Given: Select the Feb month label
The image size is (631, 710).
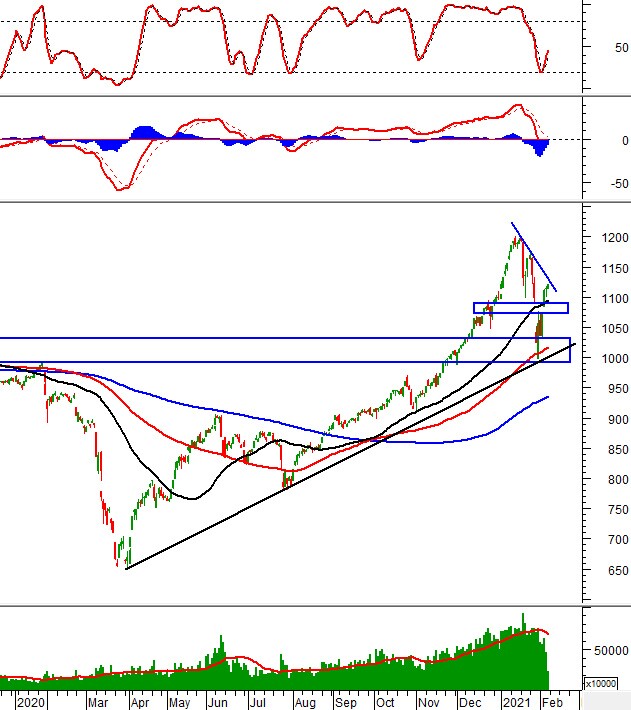Looking at the screenshot, I should point(553,703).
